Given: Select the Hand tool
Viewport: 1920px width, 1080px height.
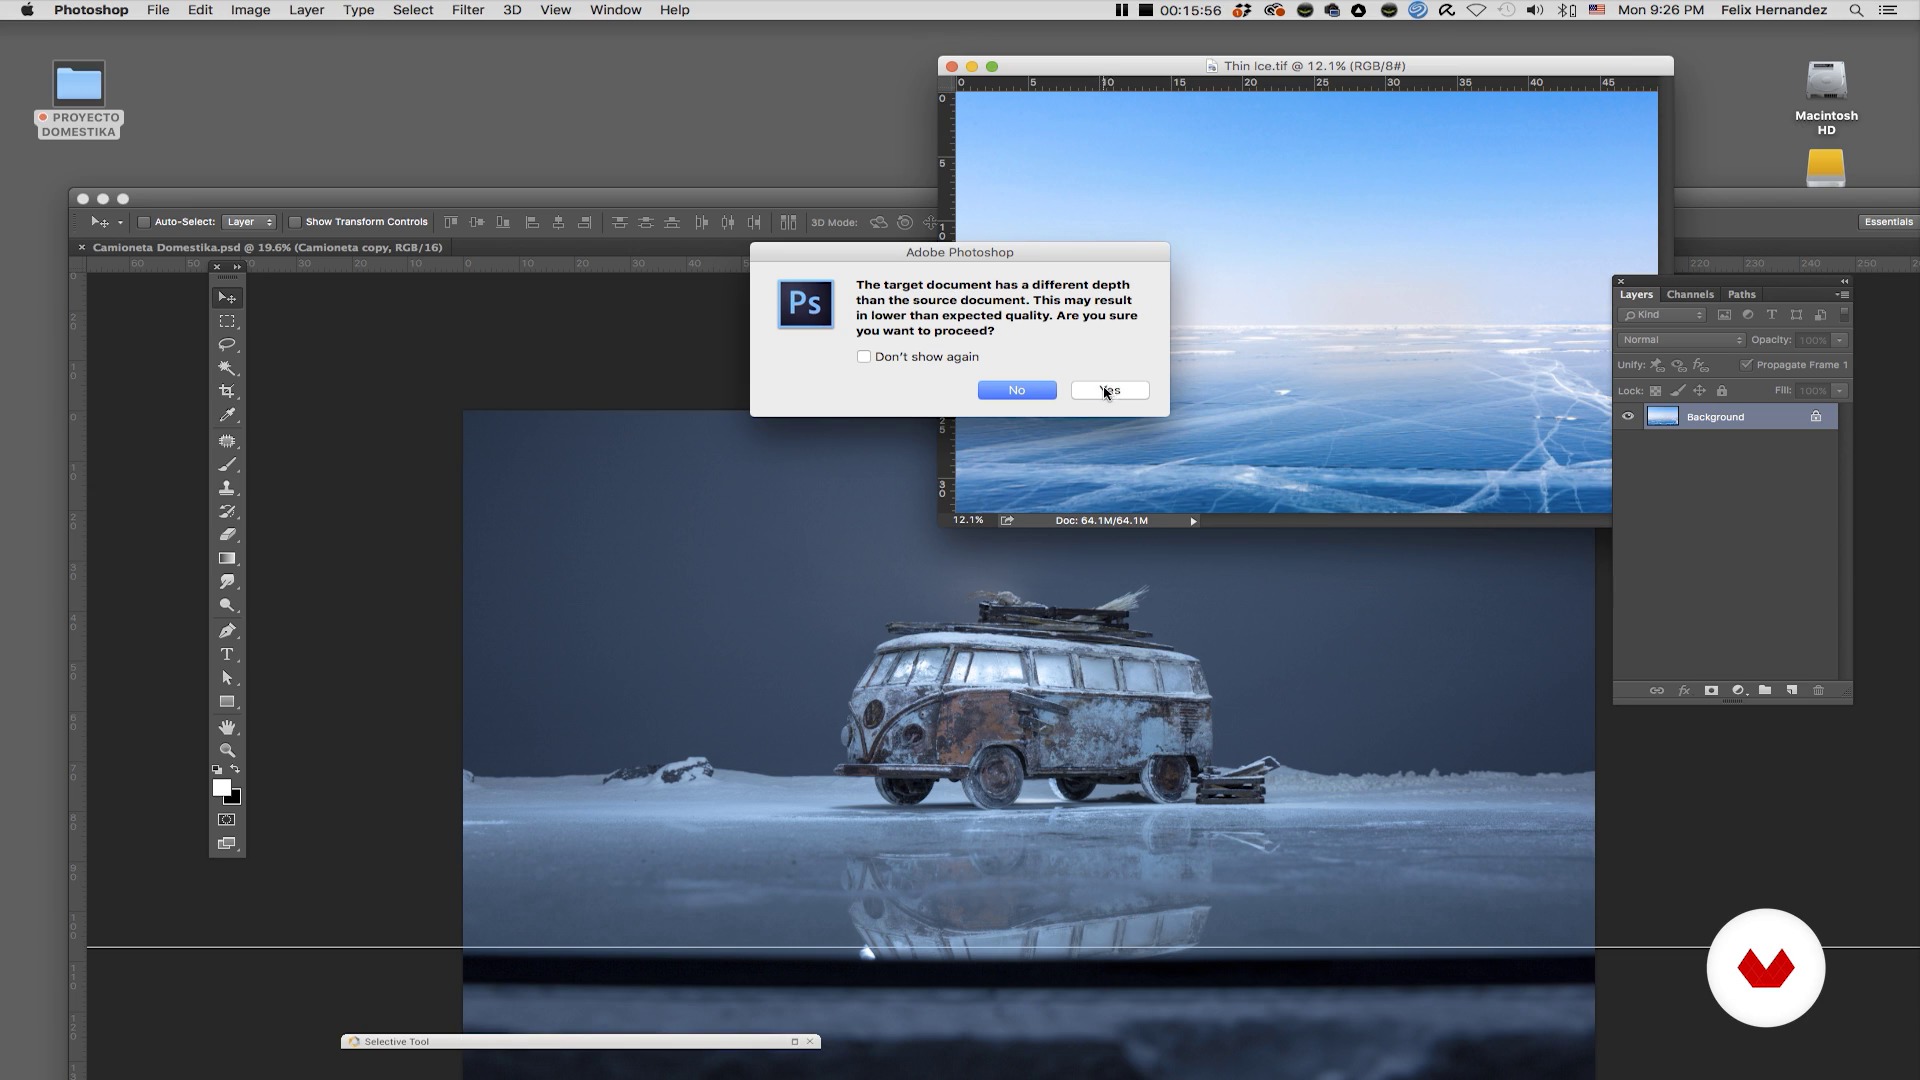Looking at the screenshot, I should point(227,727).
